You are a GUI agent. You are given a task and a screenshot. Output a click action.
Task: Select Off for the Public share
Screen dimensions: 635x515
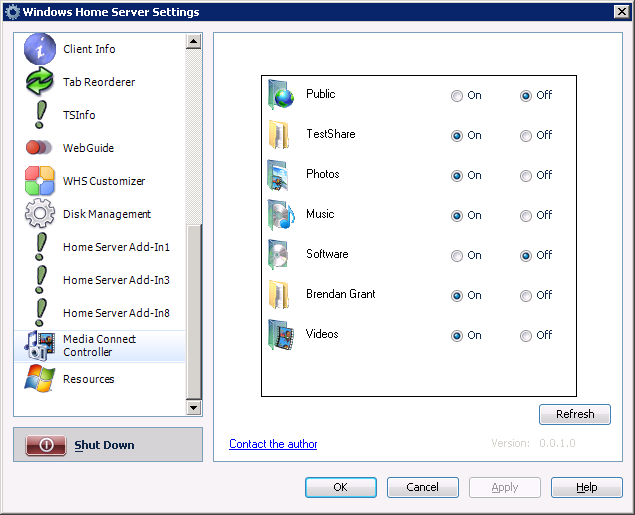pyautogui.click(x=525, y=96)
